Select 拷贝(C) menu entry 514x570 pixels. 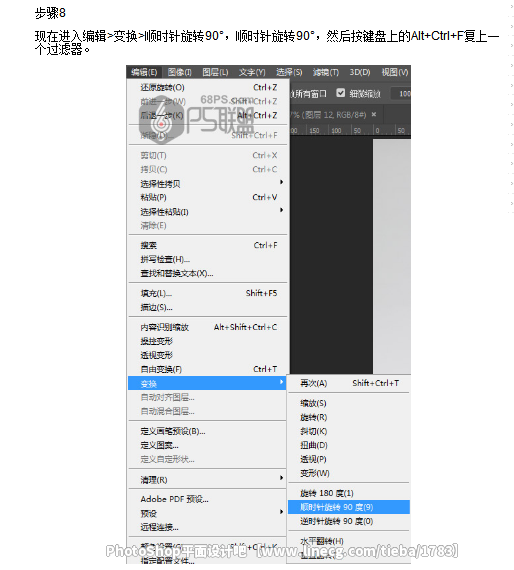coord(208,169)
